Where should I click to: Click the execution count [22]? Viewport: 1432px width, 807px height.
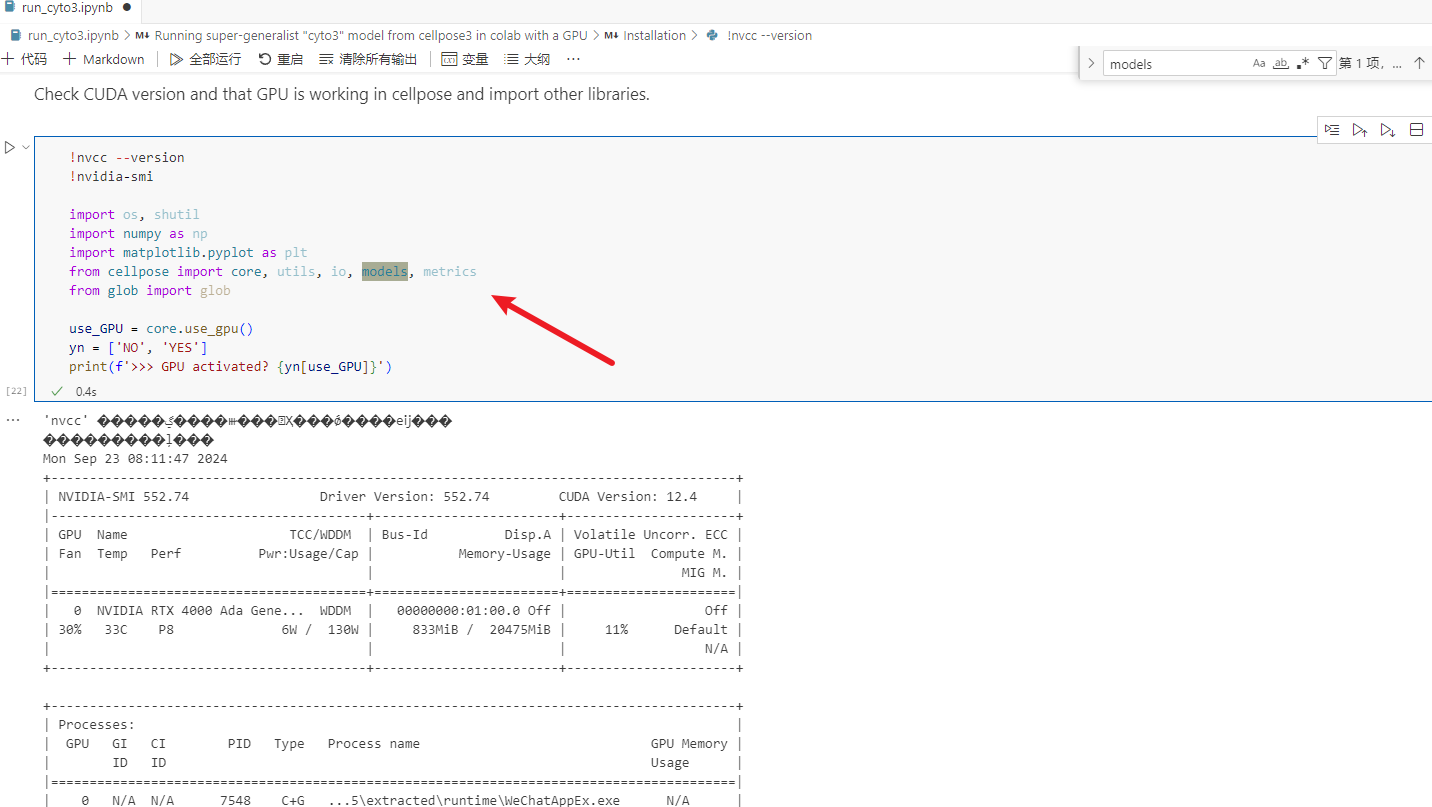[x=16, y=391]
